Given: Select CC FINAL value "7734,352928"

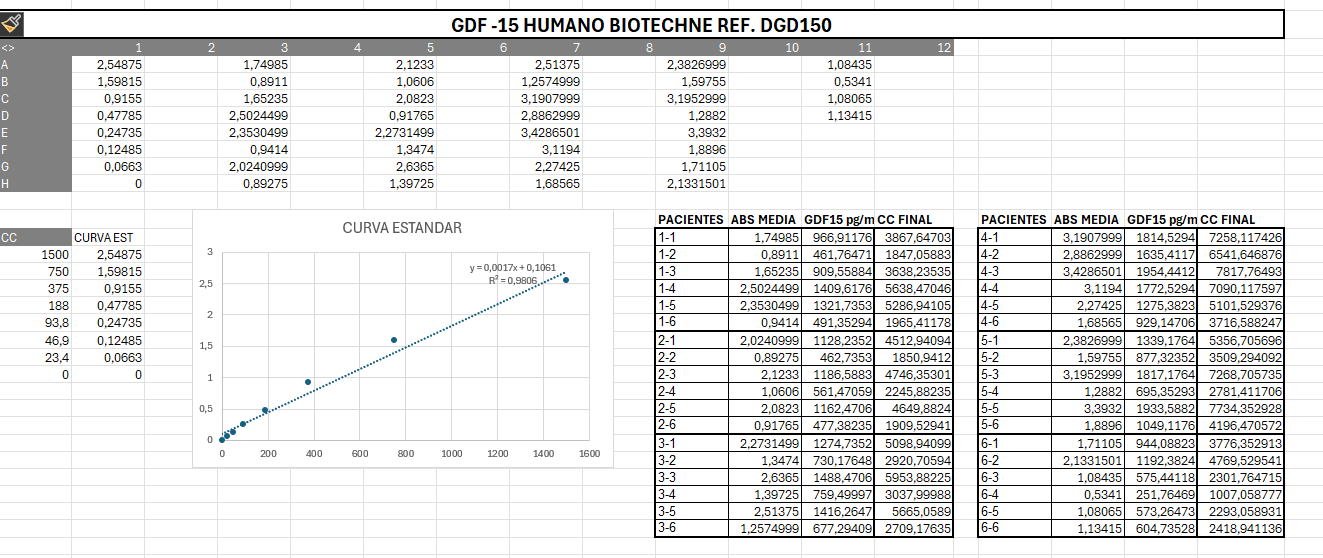Looking at the screenshot, I should click(x=1241, y=408).
